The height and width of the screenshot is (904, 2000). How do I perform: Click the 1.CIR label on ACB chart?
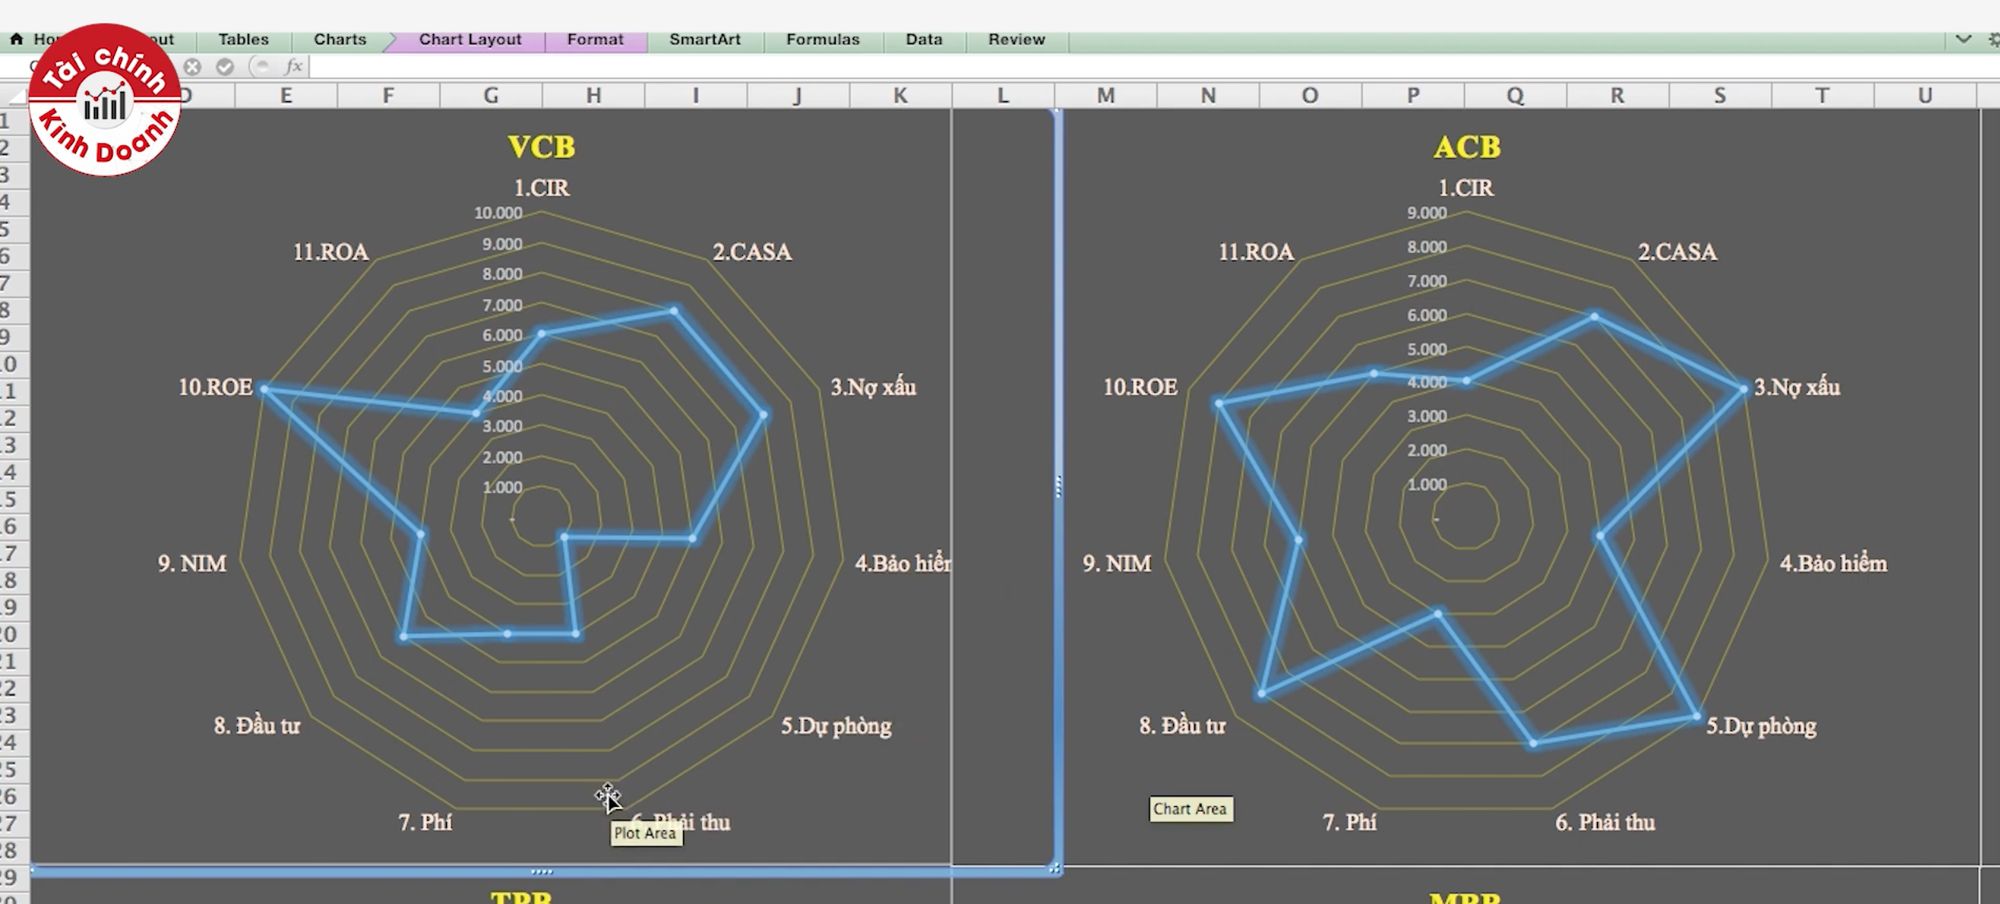pos(1466,188)
